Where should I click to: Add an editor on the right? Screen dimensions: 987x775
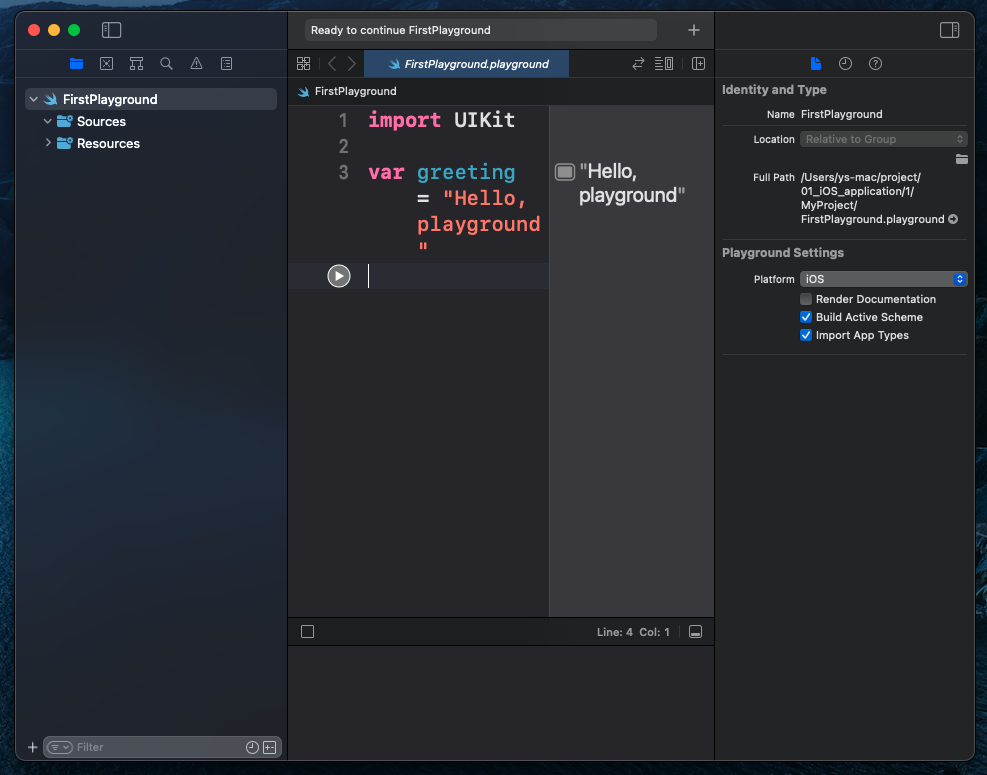pos(698,64)
